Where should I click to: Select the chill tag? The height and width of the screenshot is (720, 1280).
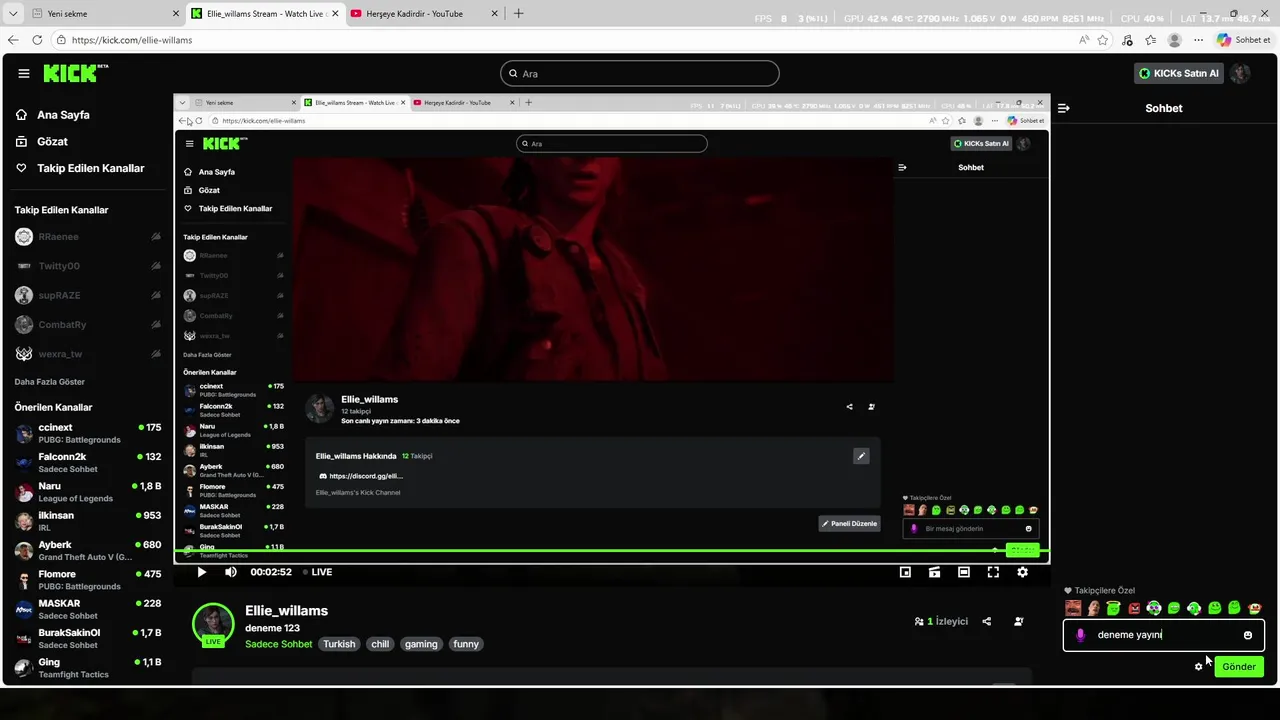coord(380,644)
